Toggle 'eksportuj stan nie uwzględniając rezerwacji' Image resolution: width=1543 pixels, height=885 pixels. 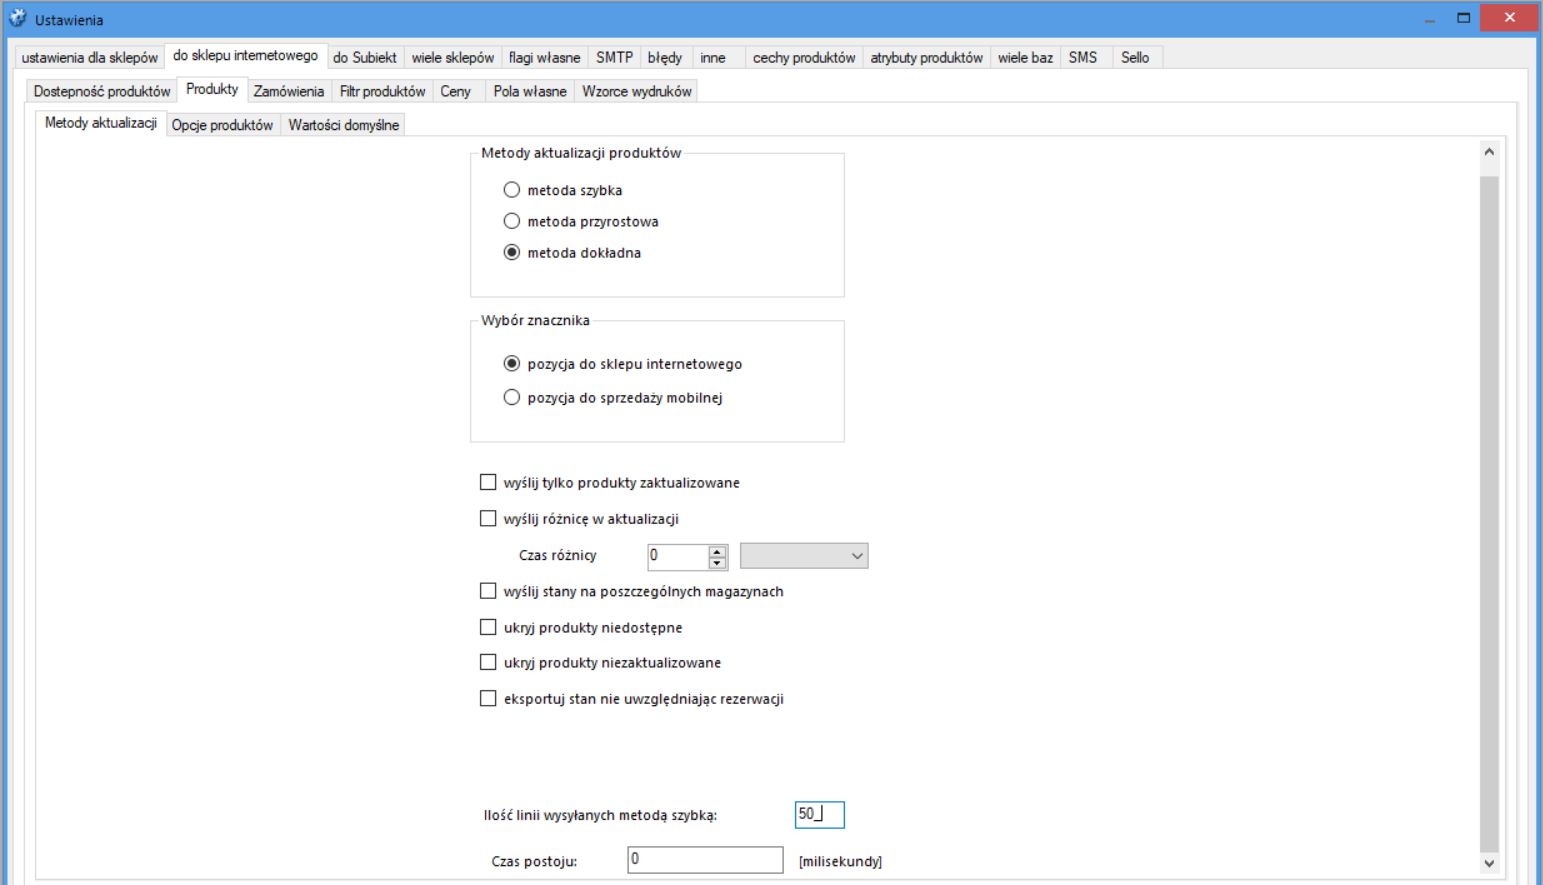pyautogui.click(x=488, y=698)
